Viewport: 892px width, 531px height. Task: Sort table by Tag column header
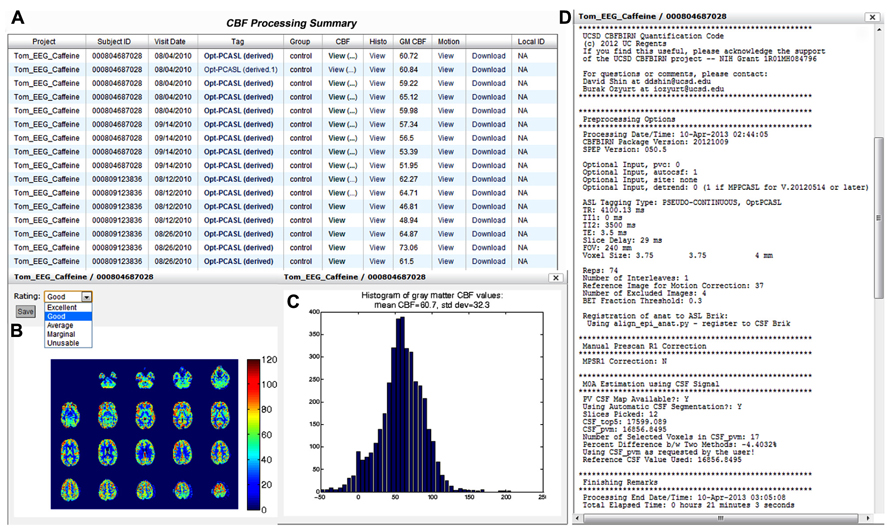[x=238, y=42]
